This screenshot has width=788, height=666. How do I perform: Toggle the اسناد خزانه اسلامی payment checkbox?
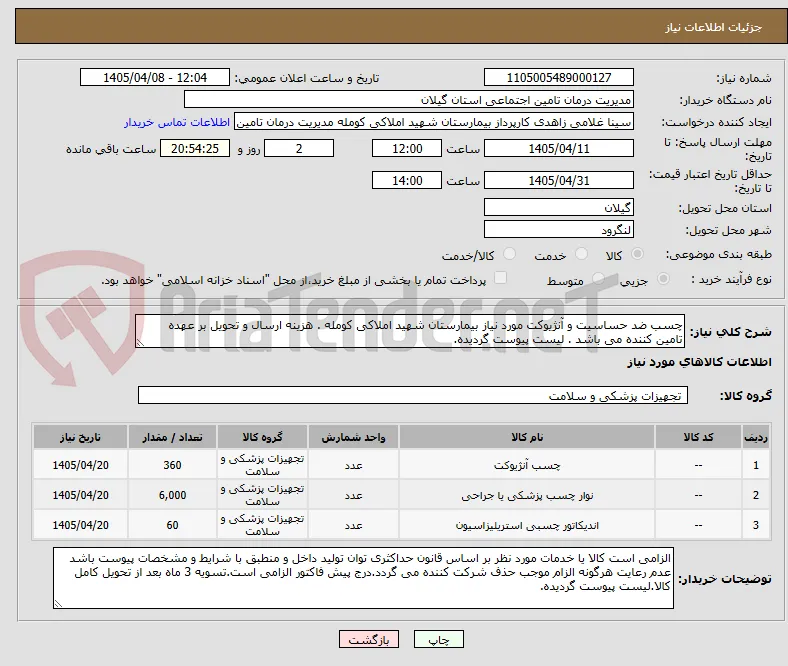click(x=500, y=278)
